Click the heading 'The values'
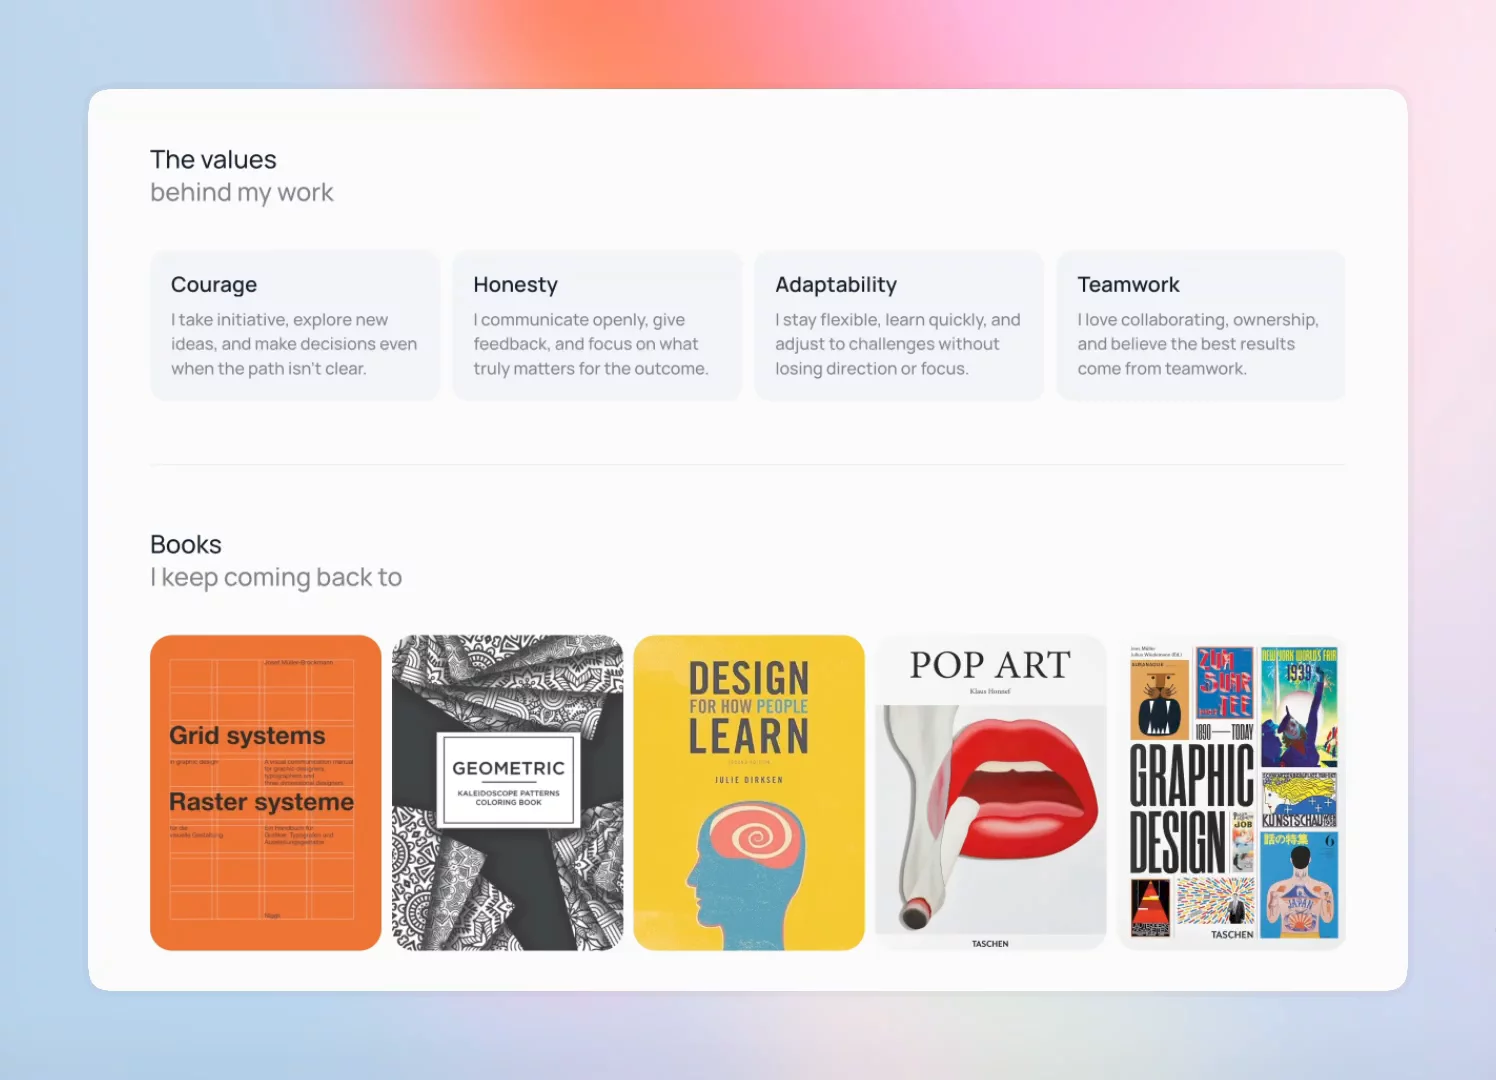 pos(213,160)
